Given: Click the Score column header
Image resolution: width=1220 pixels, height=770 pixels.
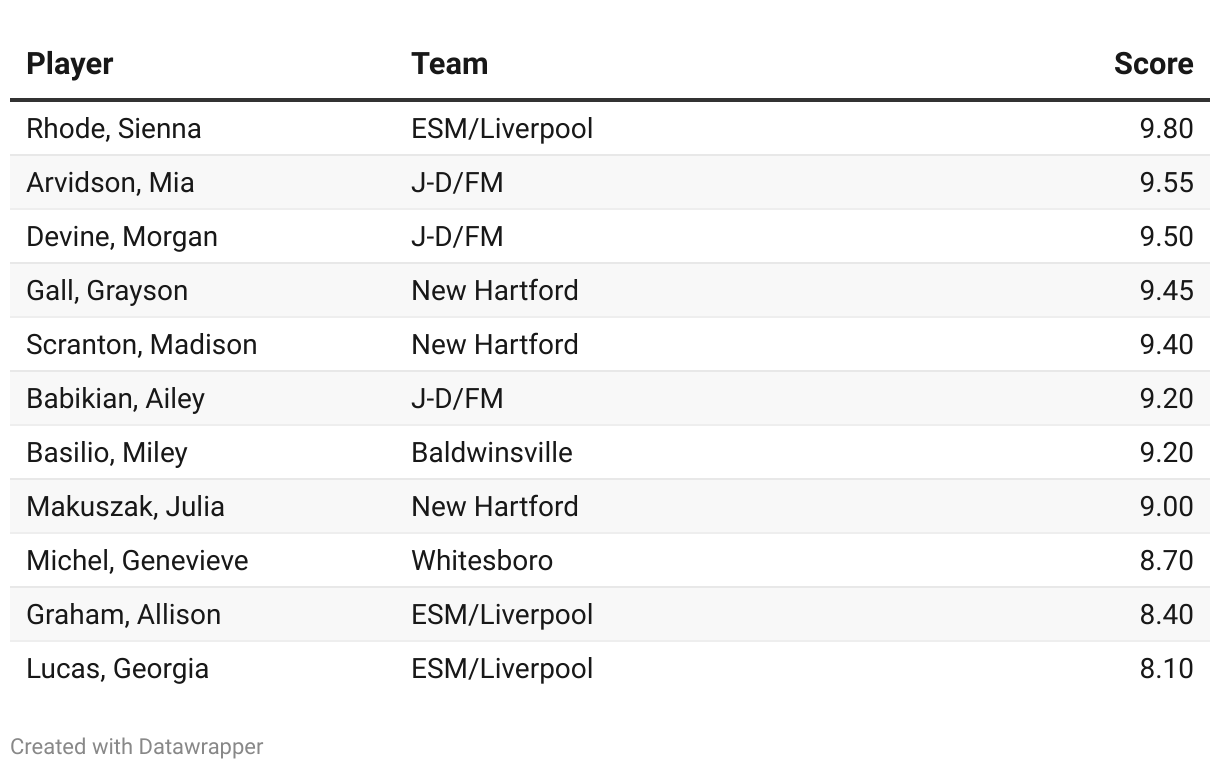Looking at the screenshot, I should coord(1153,64).
